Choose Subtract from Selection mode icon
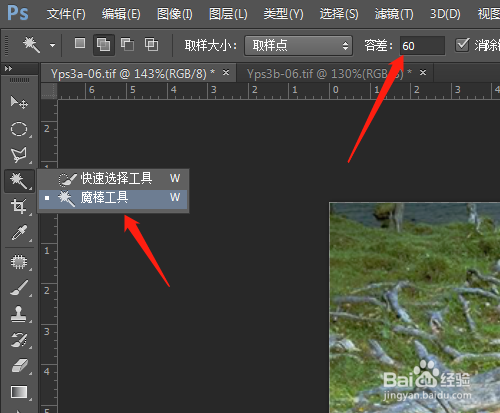Image resolution: width=500 pixels, height=413 pixels. 127,44
